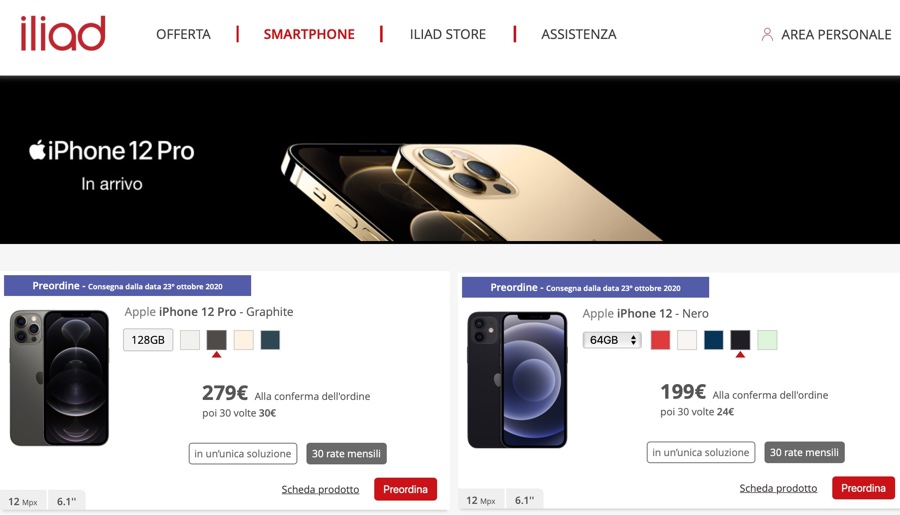Switch iPhone 12 to 'in un'unica soluzione' payment
This screenshot has height=515, width=900.
click(701, 452)
